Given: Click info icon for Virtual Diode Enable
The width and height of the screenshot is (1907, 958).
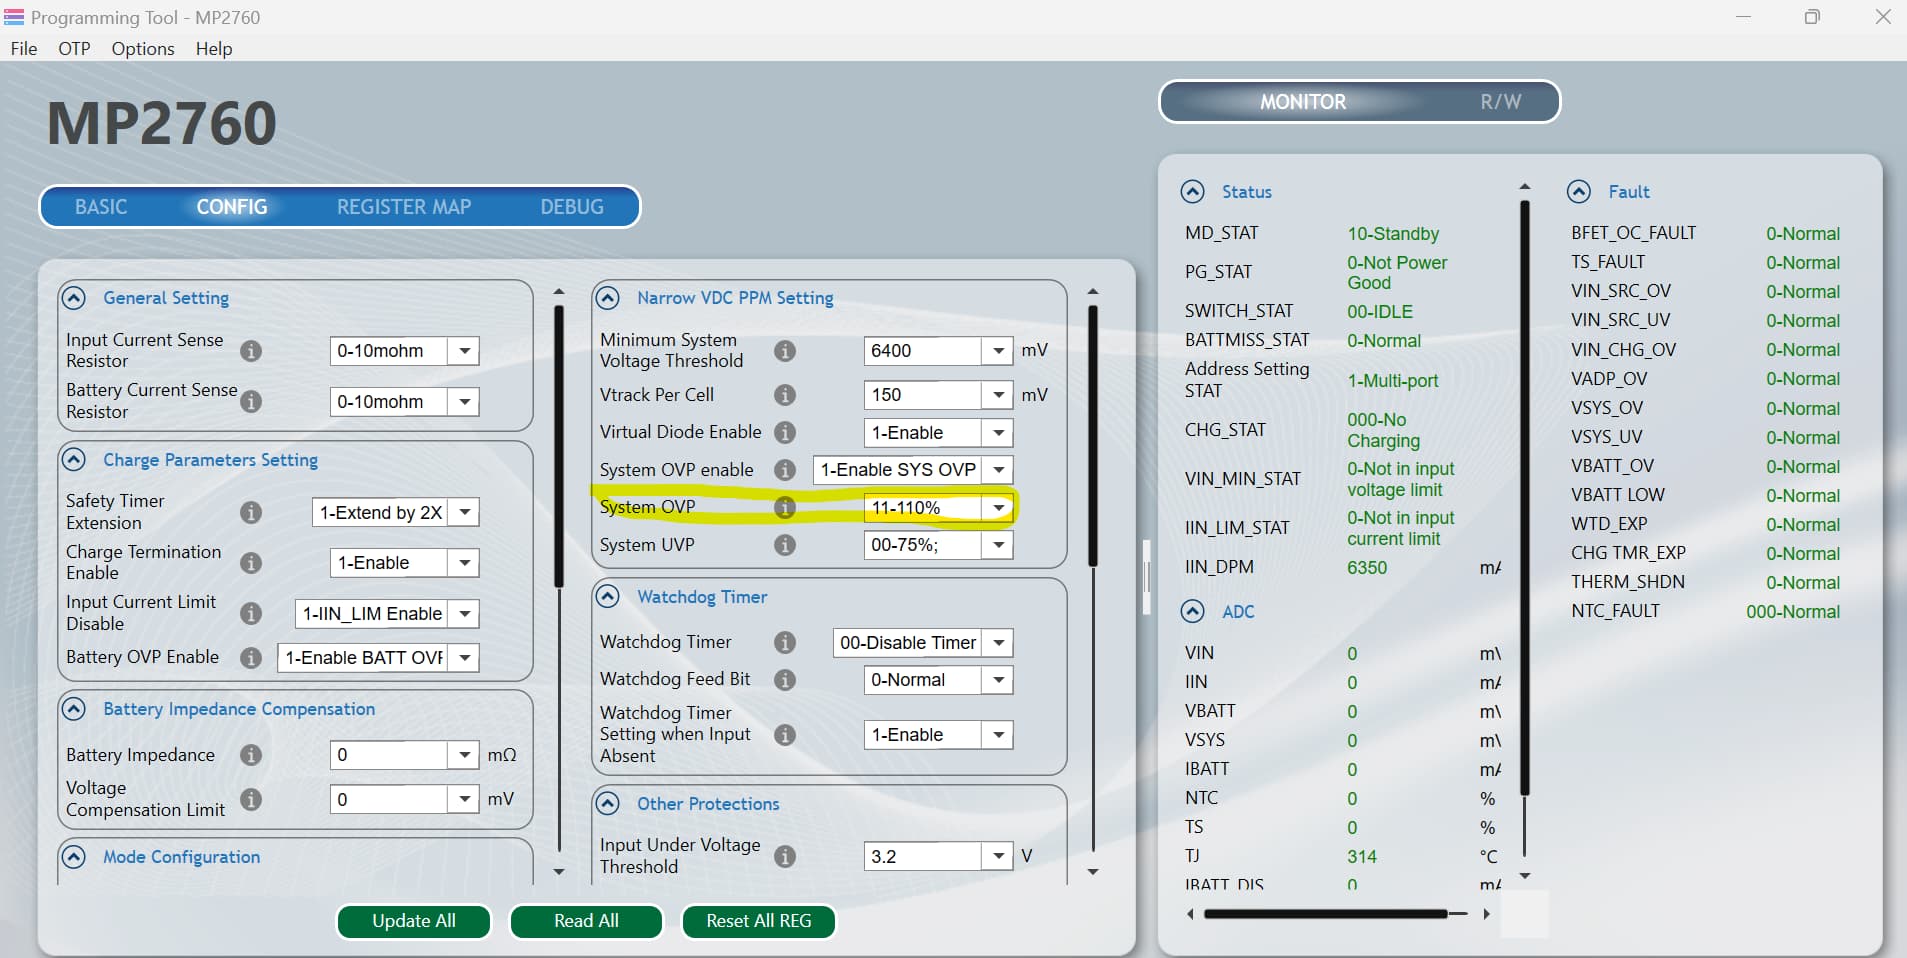Looking at the screenshot, I should coord(785,432).
